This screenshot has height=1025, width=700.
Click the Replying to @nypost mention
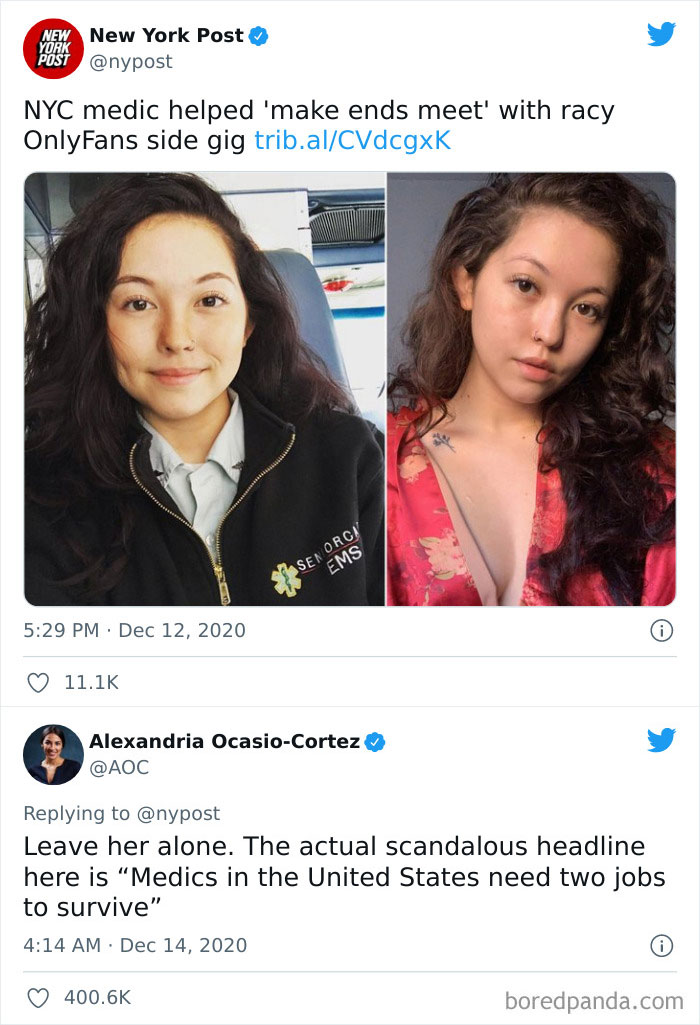pyautogui.click(x=178, y=813)
